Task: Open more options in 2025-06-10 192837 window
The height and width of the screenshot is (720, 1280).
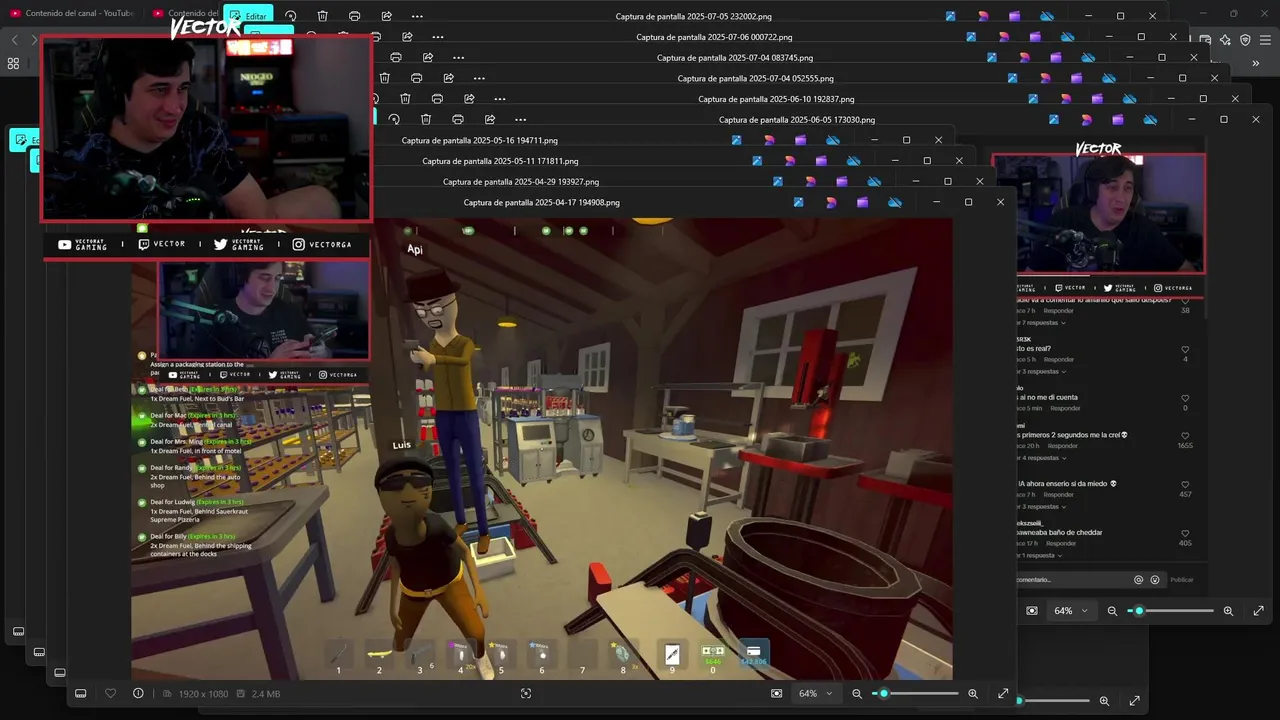Action: tap(500, 99)
